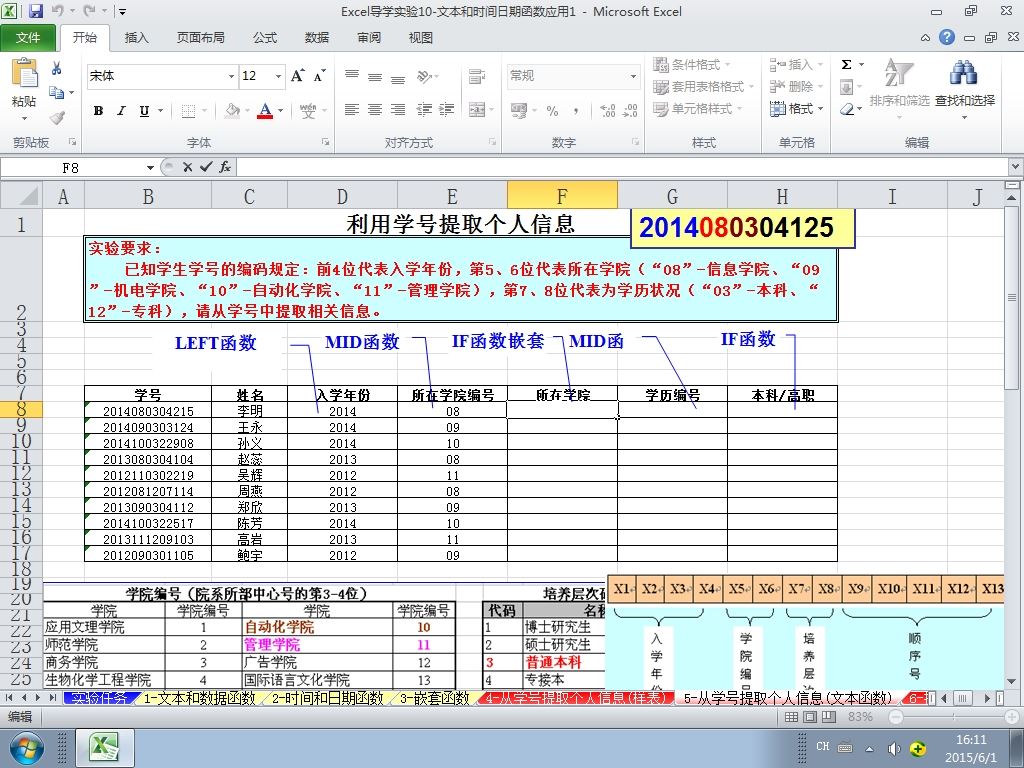Click the Windows Start button
This screenshot has height=768, width=1024.
click(25, 748)
